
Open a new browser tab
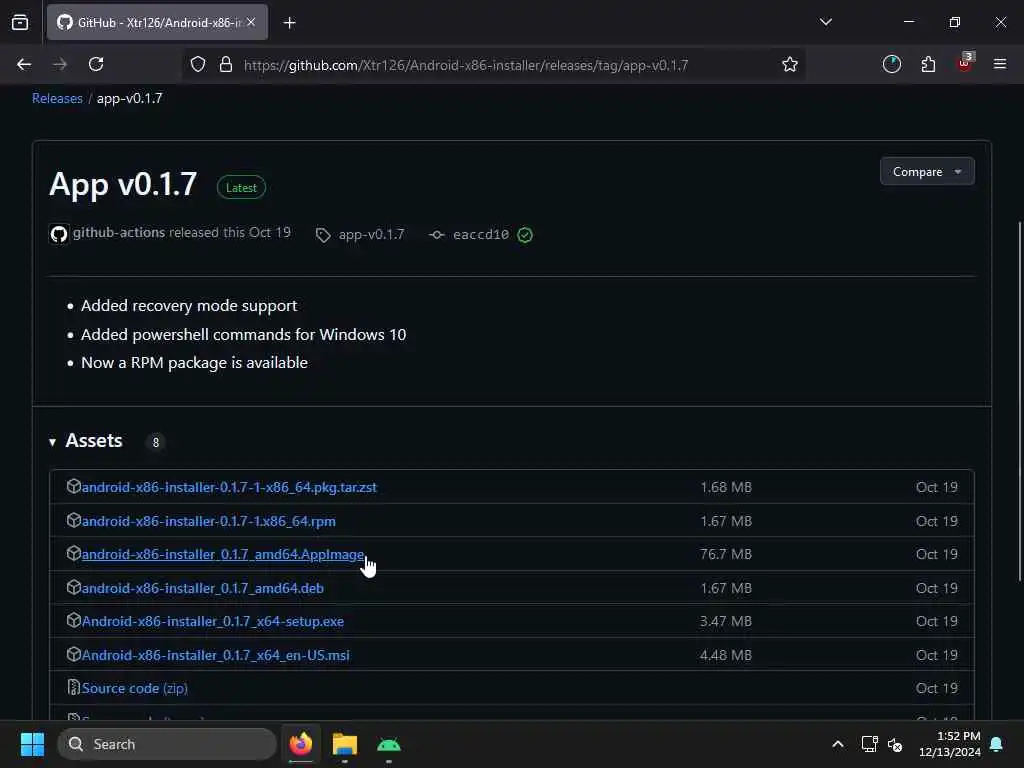click(x=289, y=23)
